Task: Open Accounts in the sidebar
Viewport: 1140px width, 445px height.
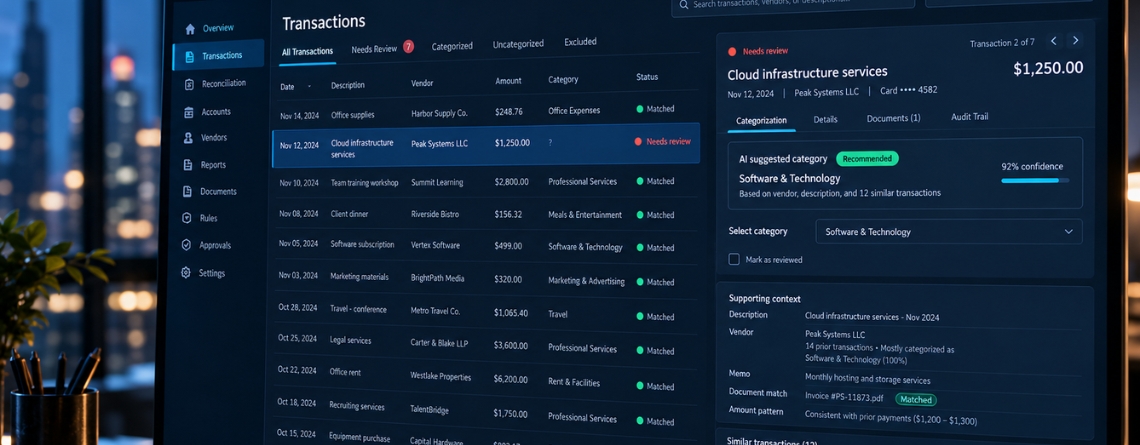Action: 217,112
